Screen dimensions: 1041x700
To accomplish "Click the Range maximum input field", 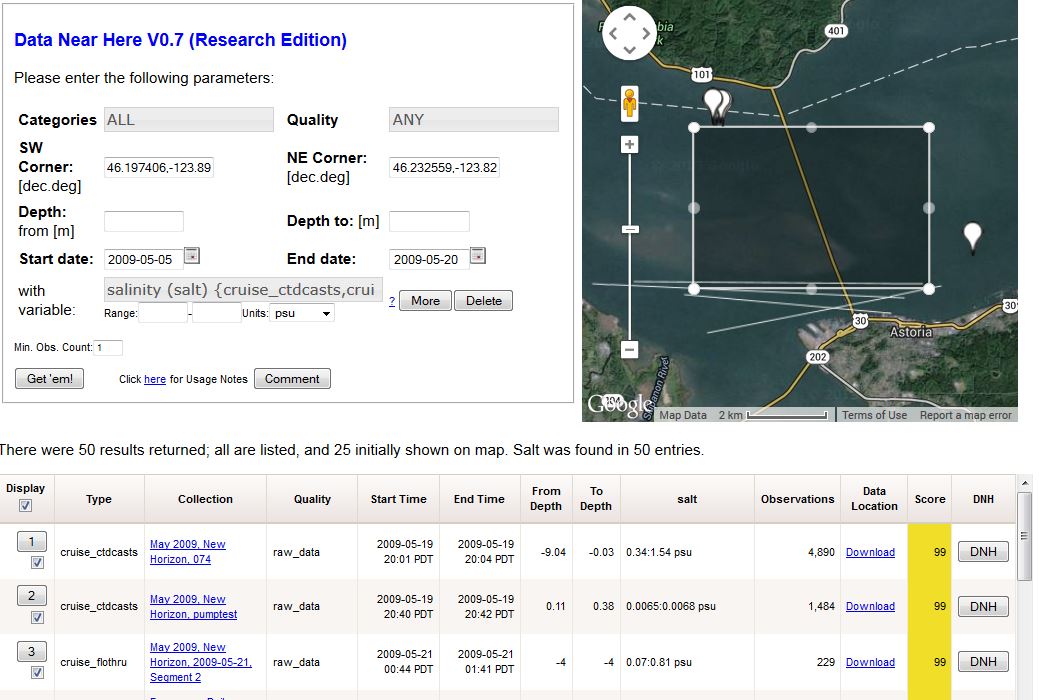I will pos(216,313).
